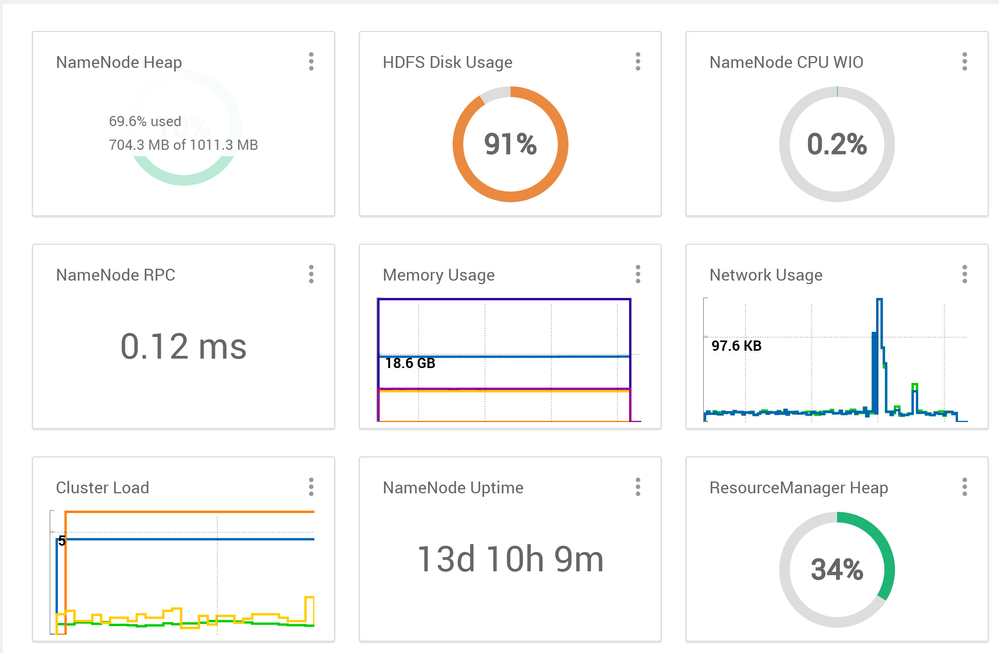This screenshot has width=999, height=653.
Task: Open the NameNode CPU WIO options menu
Action: [964, 62]
